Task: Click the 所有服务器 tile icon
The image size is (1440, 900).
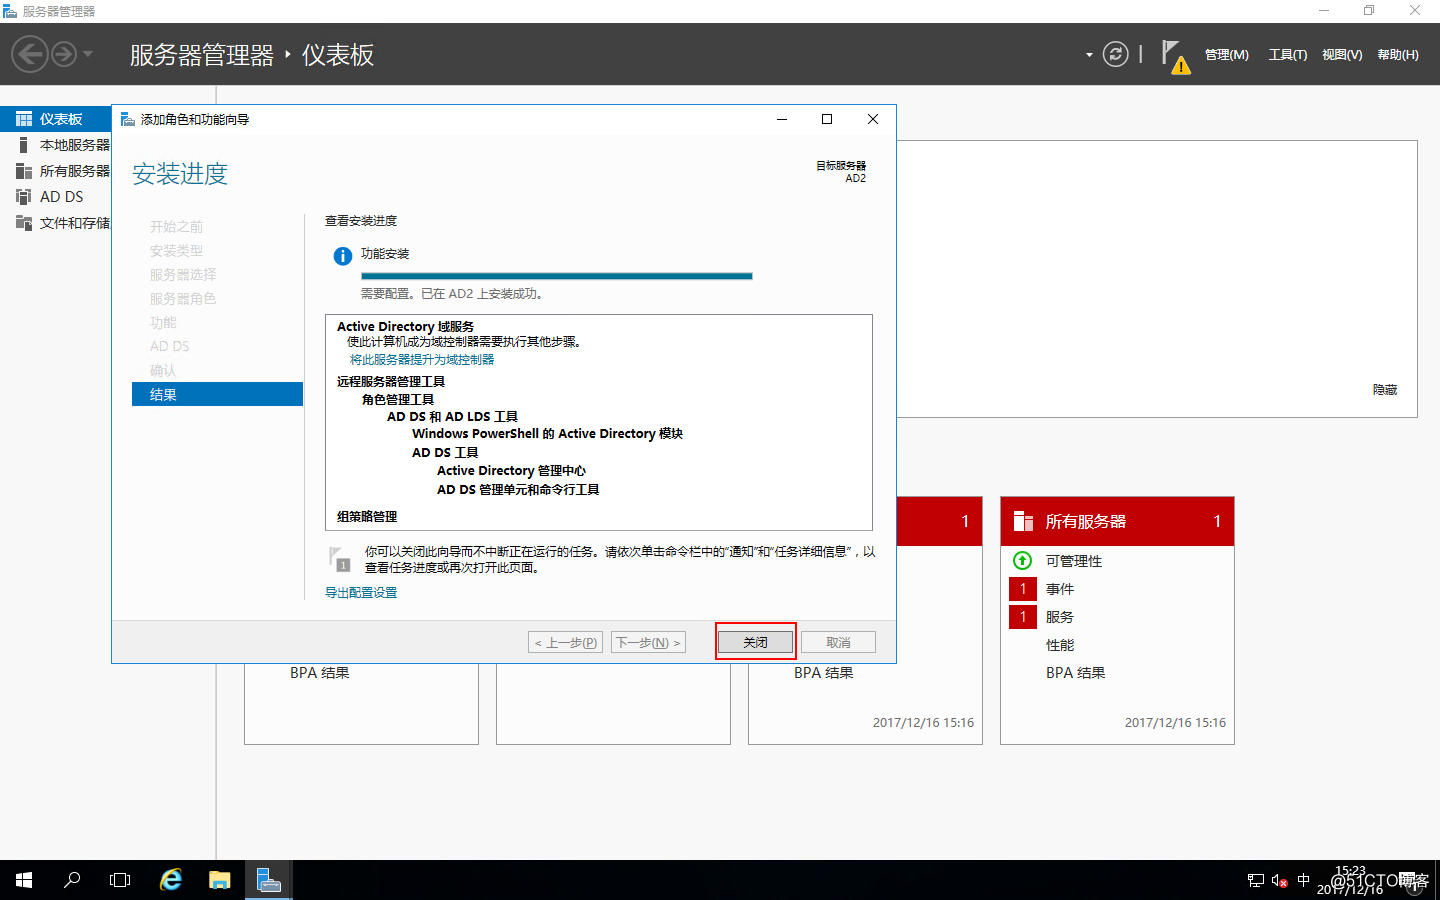Action: pyautogui.click(x=1023, y=521)
